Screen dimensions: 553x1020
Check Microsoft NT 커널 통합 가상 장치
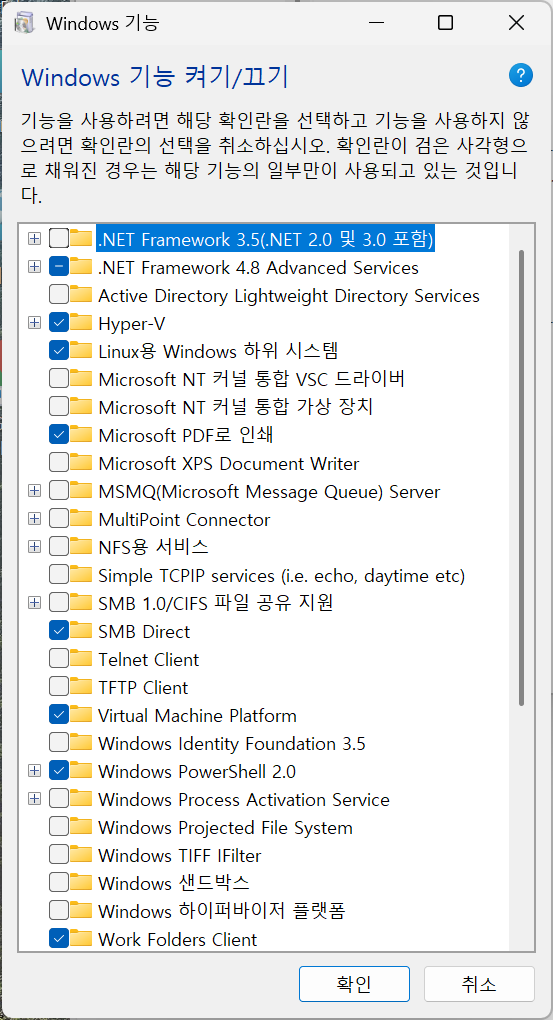pos(59,407)
